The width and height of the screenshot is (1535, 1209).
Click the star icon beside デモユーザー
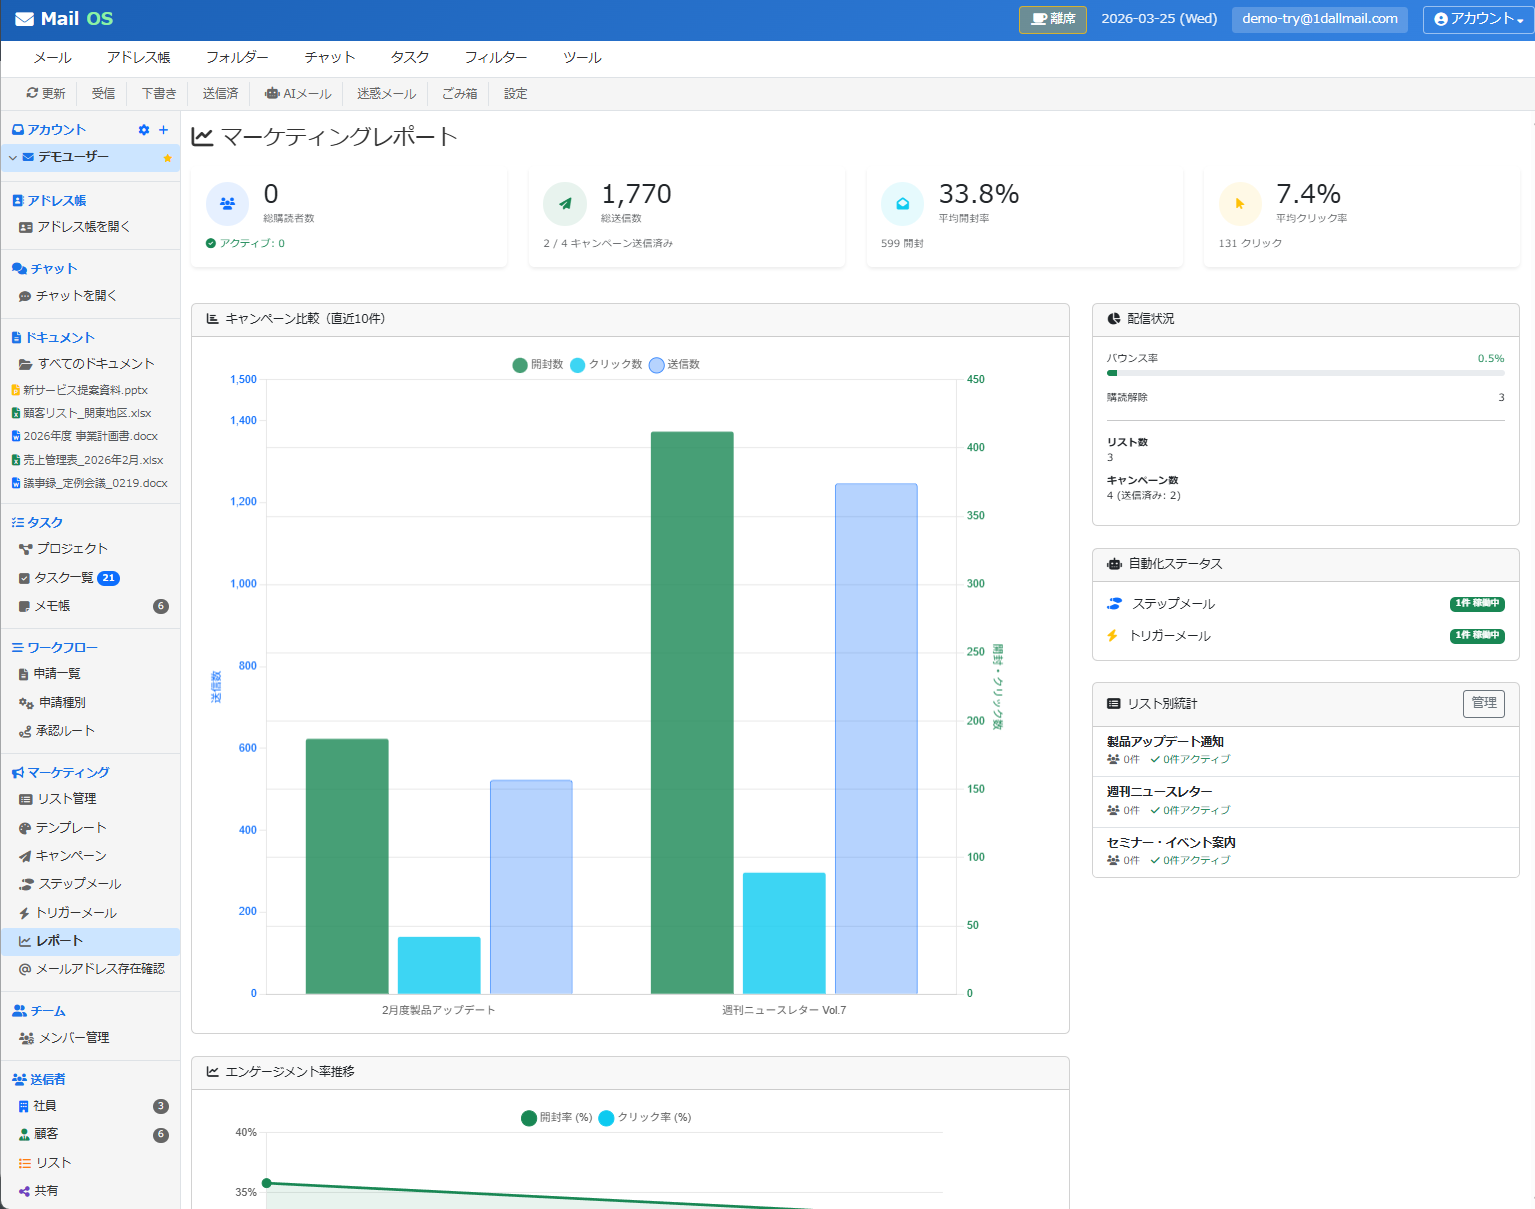[167, 158]
